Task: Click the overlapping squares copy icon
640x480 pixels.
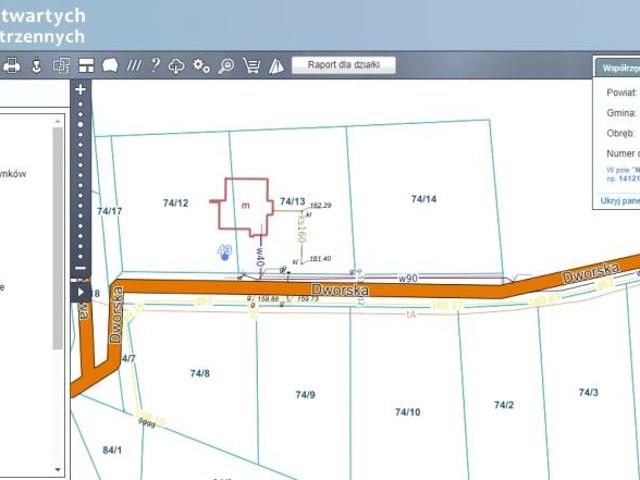Action: pyautogui.click(x=61, y=66)
